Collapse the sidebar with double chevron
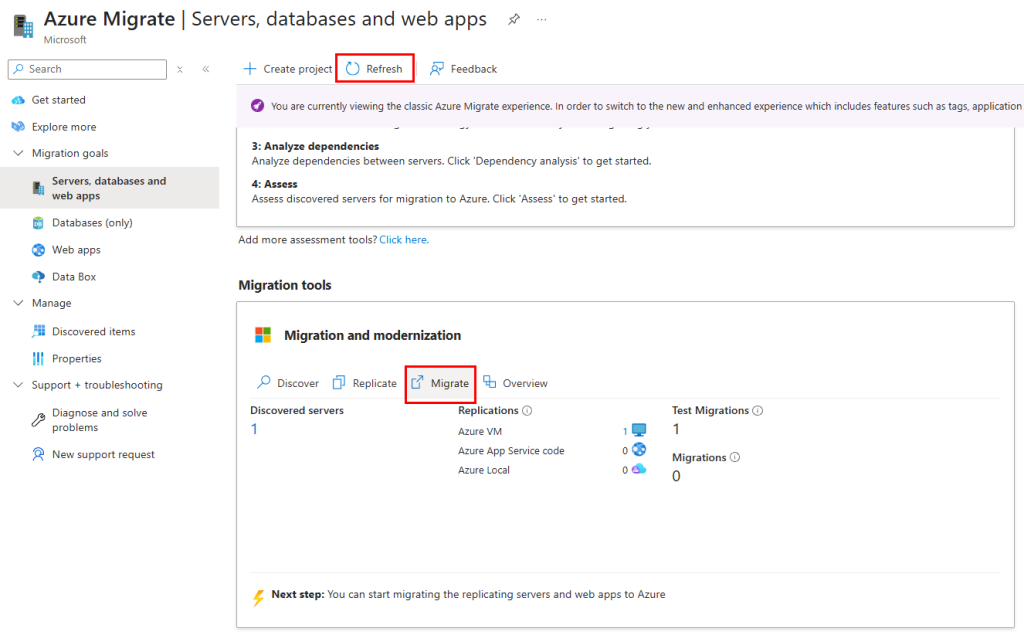1024x635 pixels. (206, 69)
